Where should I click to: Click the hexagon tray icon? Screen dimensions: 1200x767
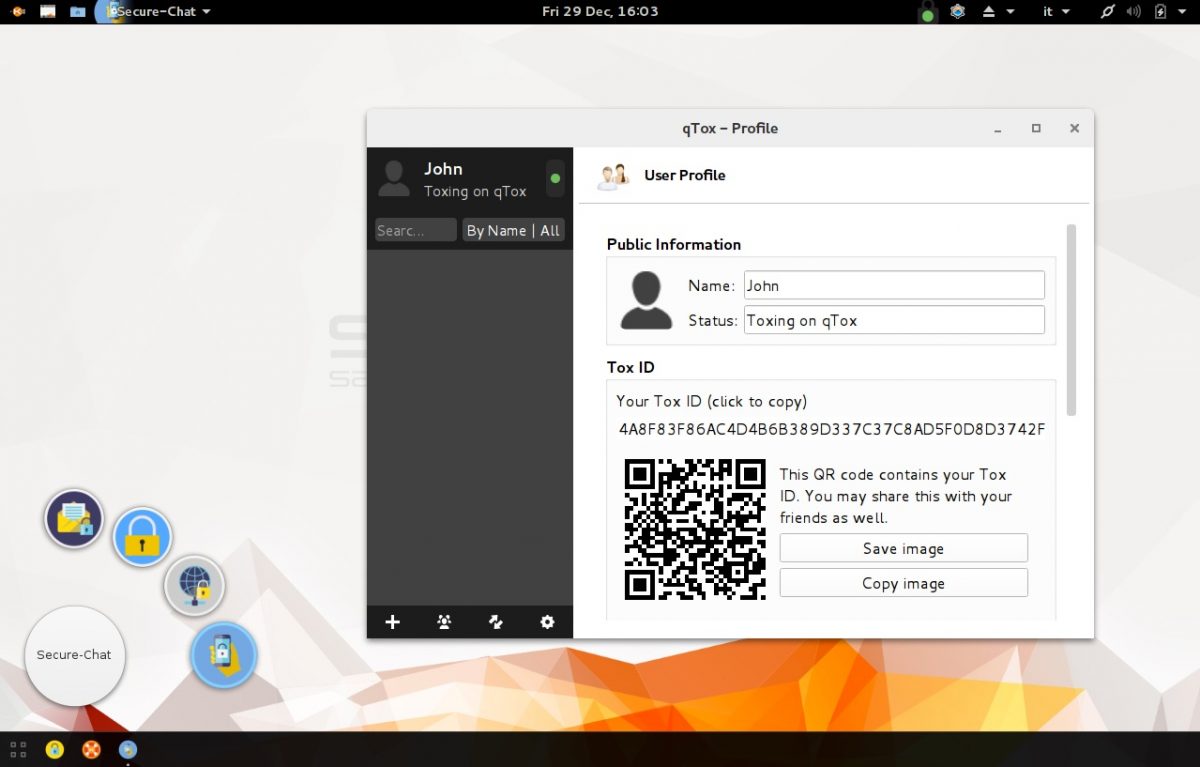[x=957, y=12]
